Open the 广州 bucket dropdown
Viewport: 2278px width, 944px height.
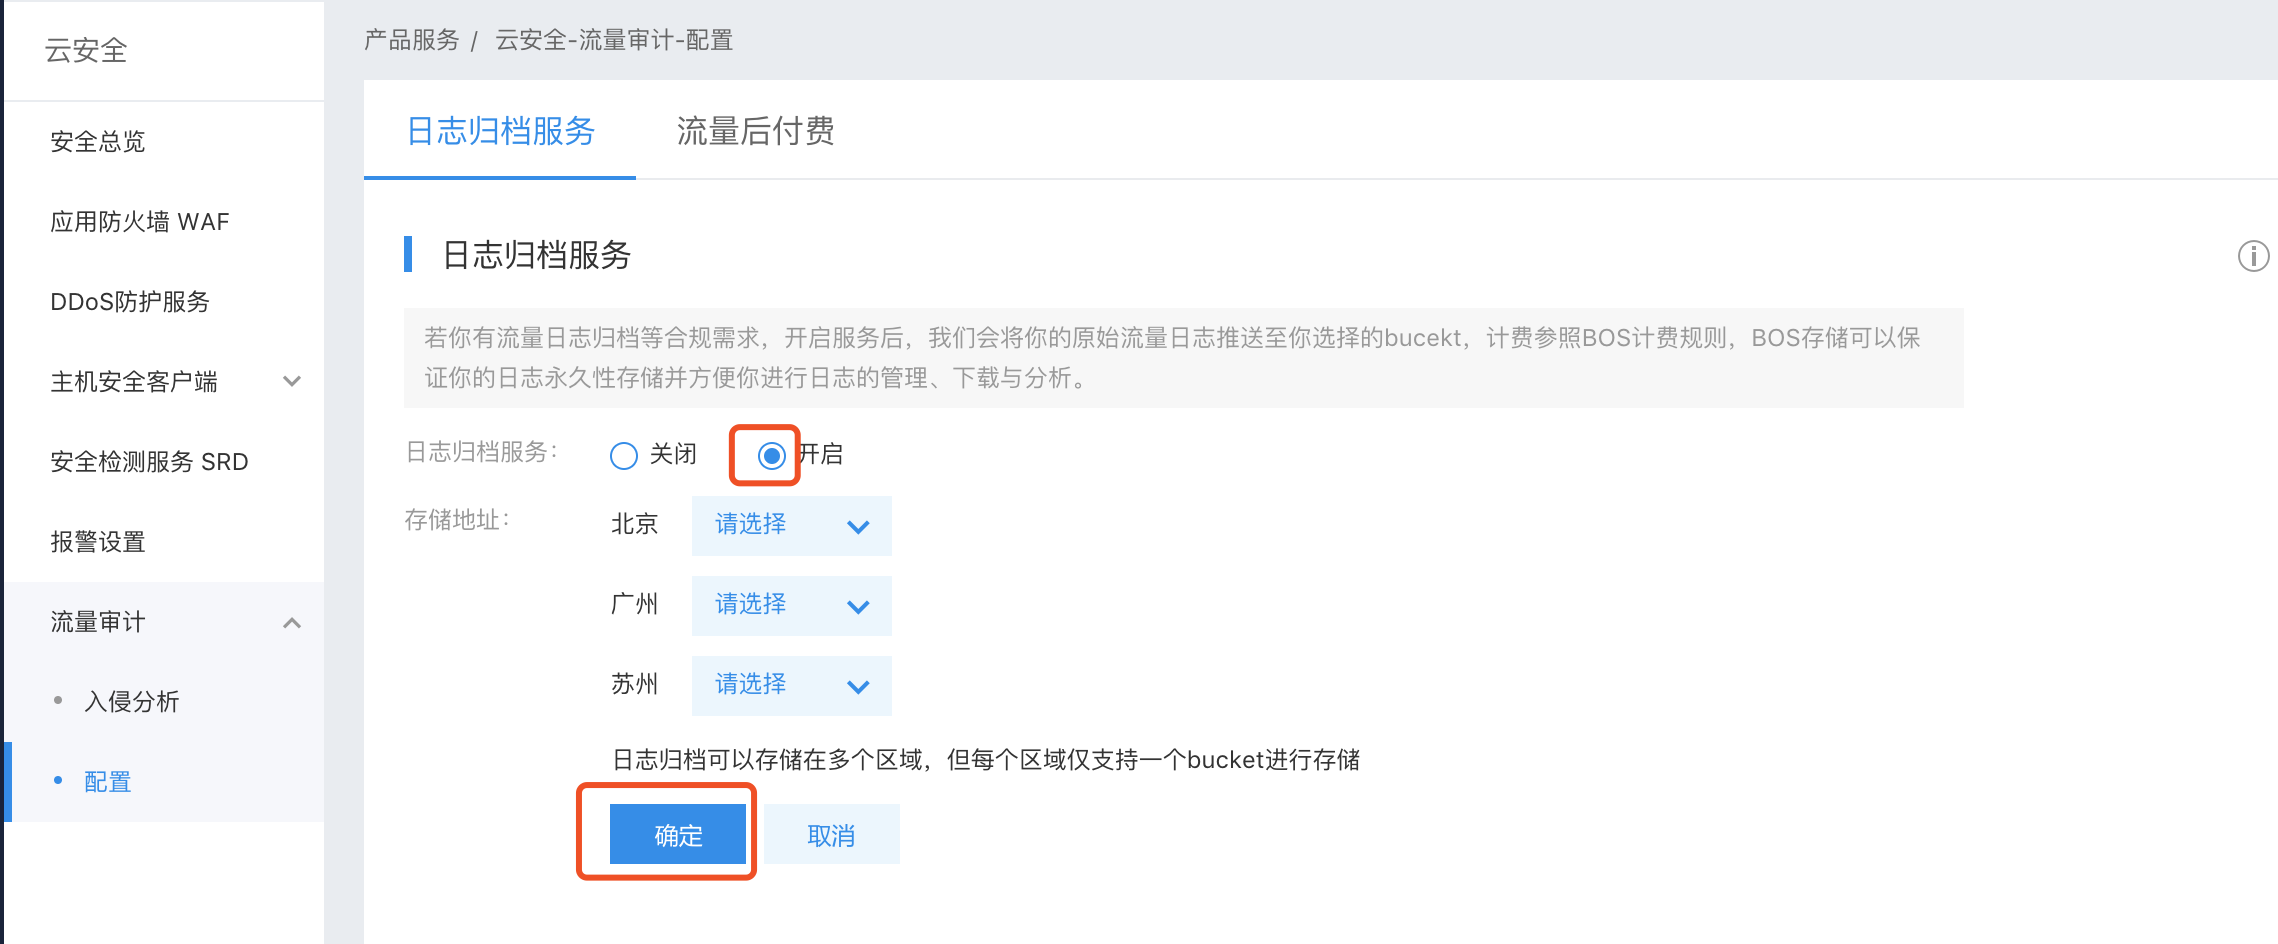(x=791, y=606)
